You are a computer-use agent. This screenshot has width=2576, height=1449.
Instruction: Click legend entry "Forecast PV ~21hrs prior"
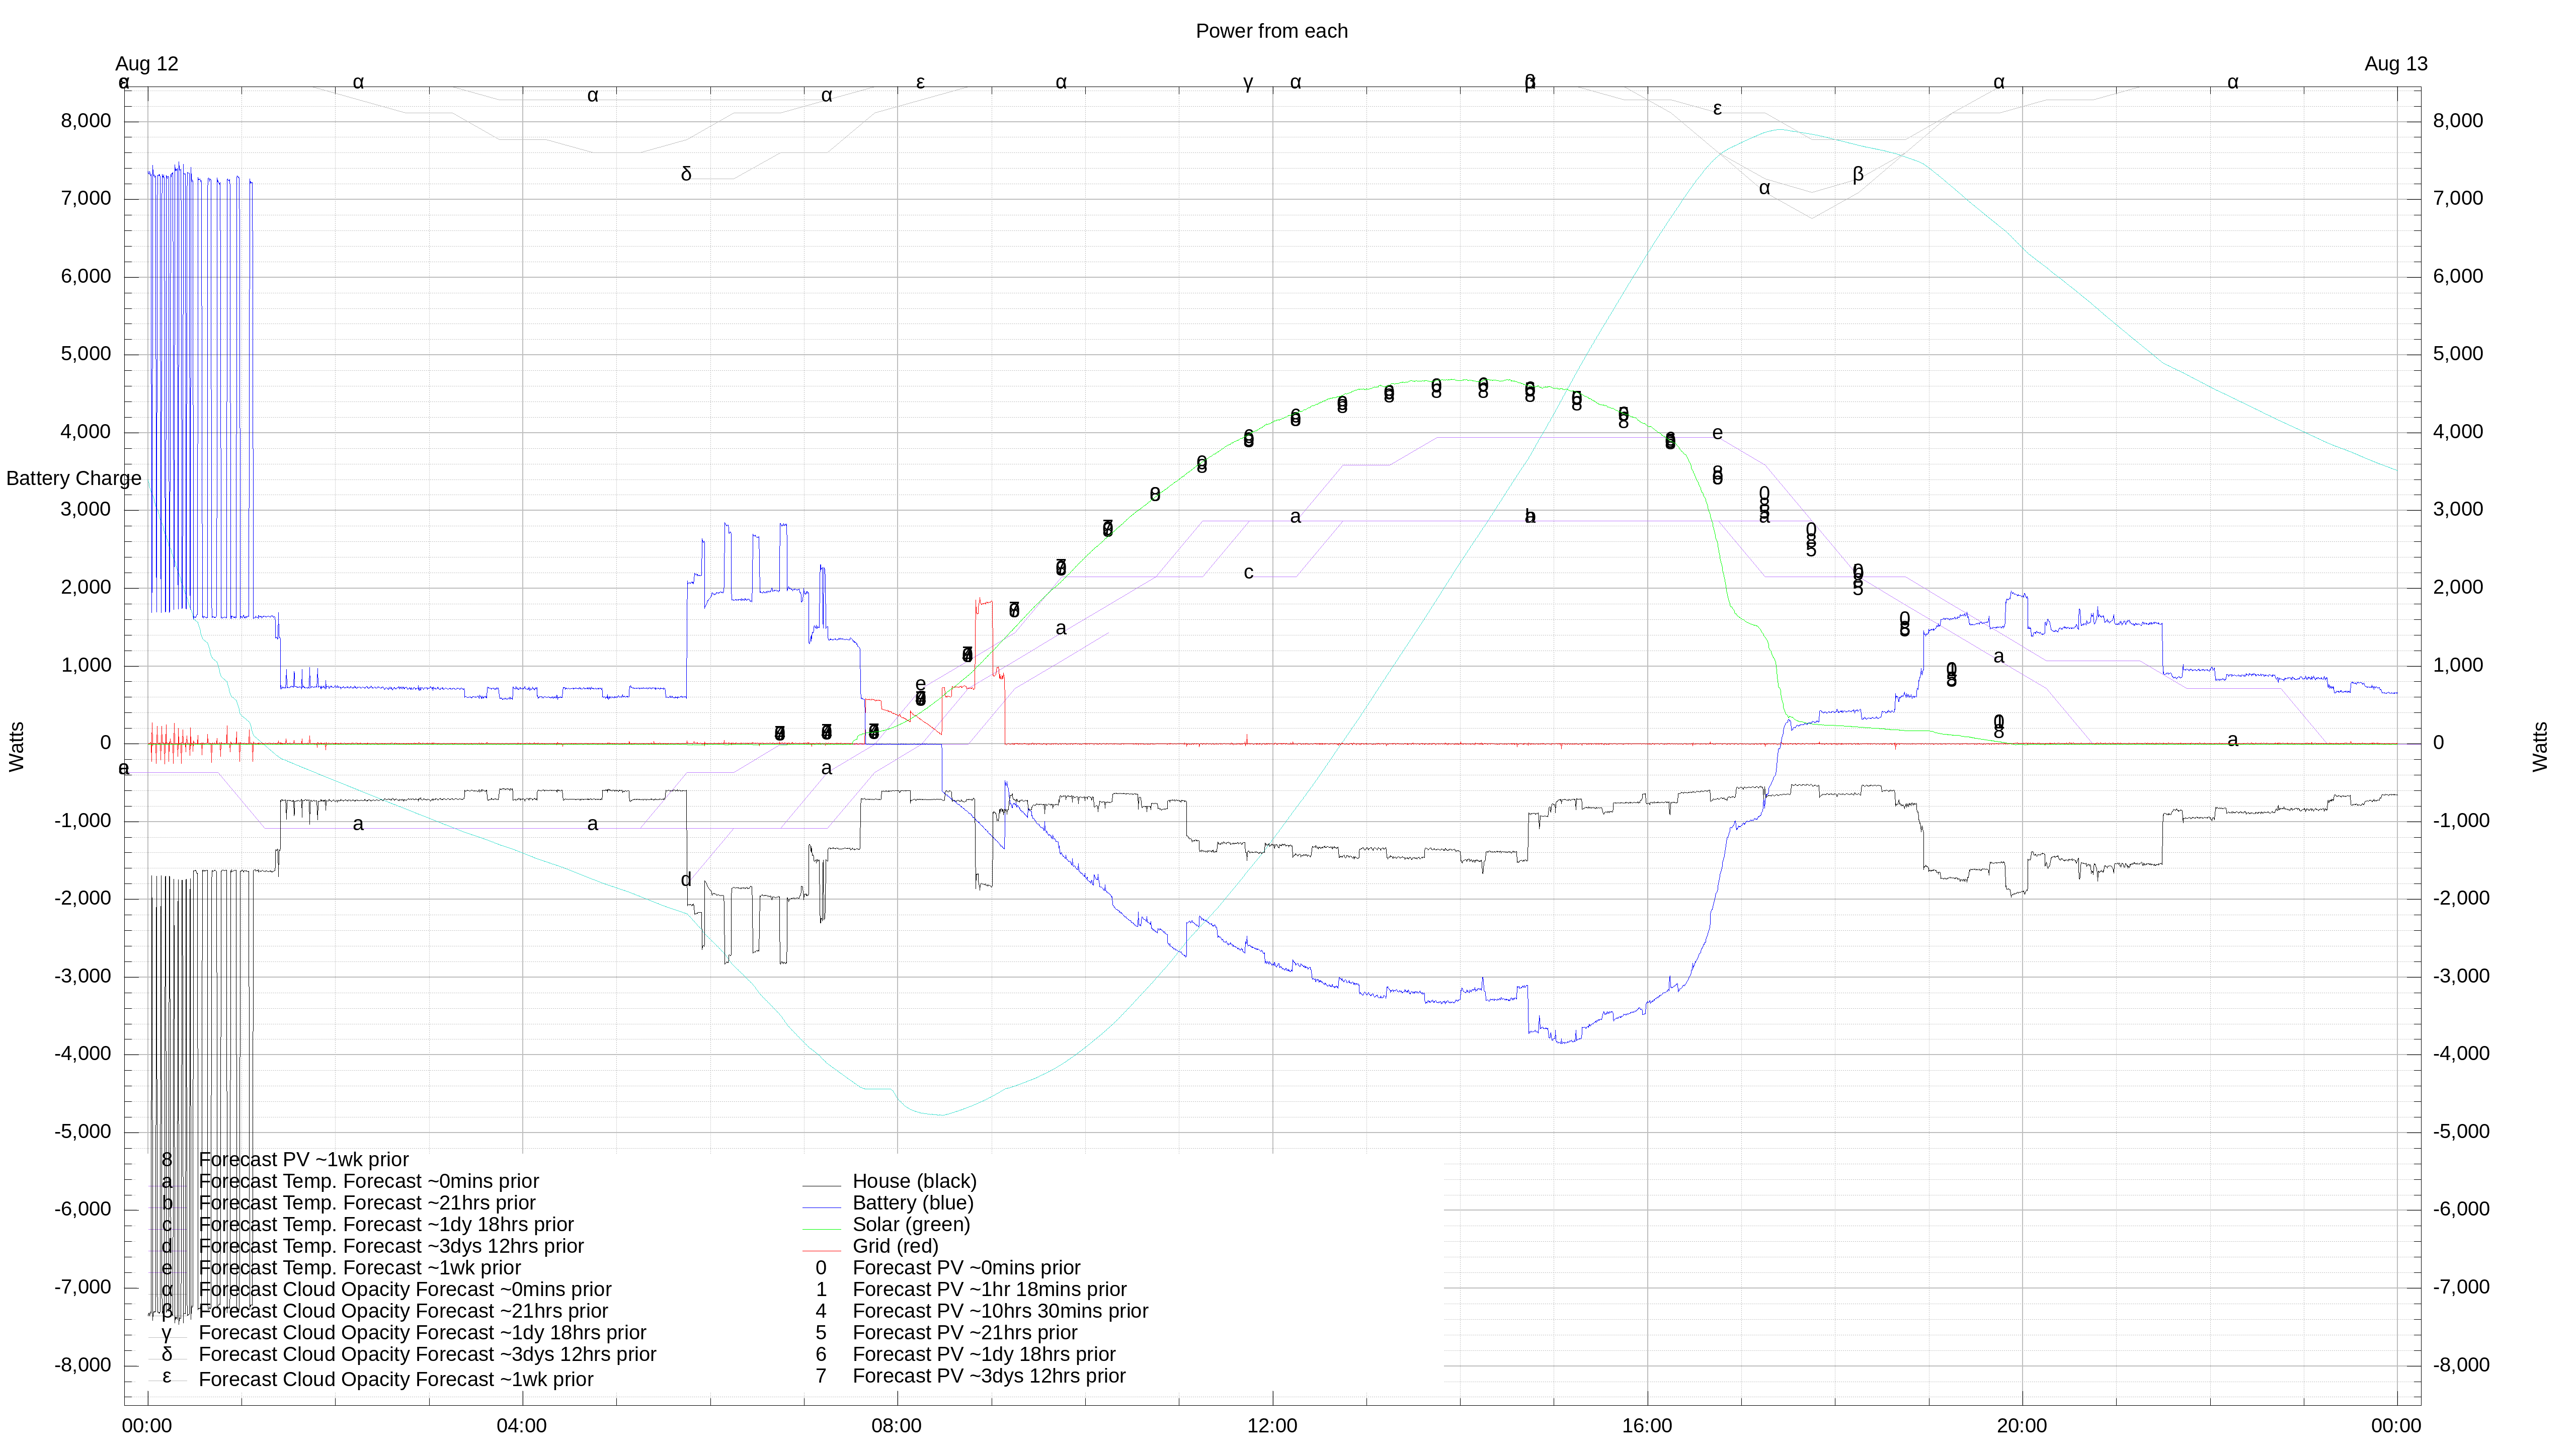point(964,1333)
